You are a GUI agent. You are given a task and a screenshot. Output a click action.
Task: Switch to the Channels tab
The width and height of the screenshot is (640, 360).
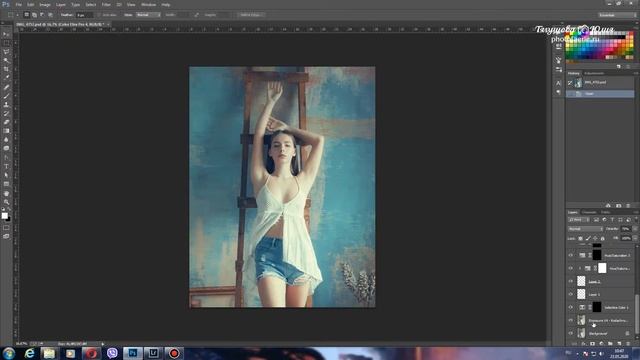tap(589, 212)
